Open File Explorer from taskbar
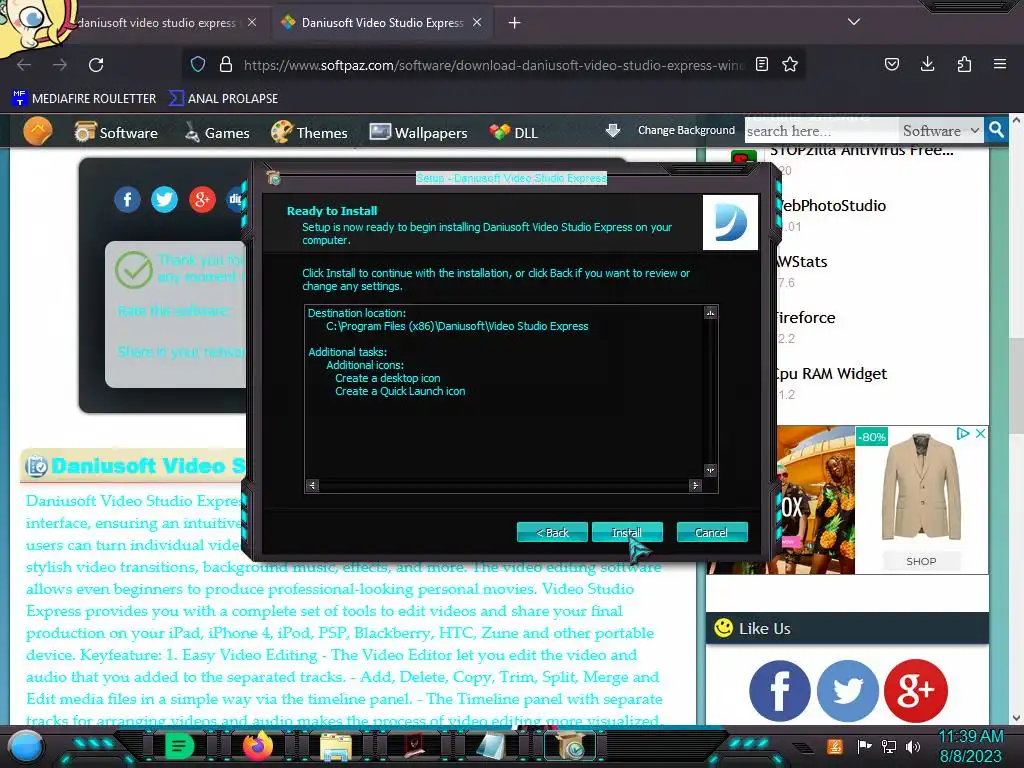Screen dimensions: 1024x768 [336, 747]
